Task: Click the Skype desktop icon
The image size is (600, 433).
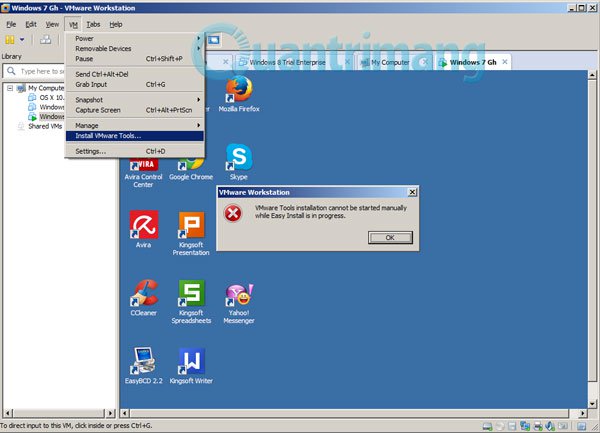Action: pyautogui.click(x=238, y=157)
